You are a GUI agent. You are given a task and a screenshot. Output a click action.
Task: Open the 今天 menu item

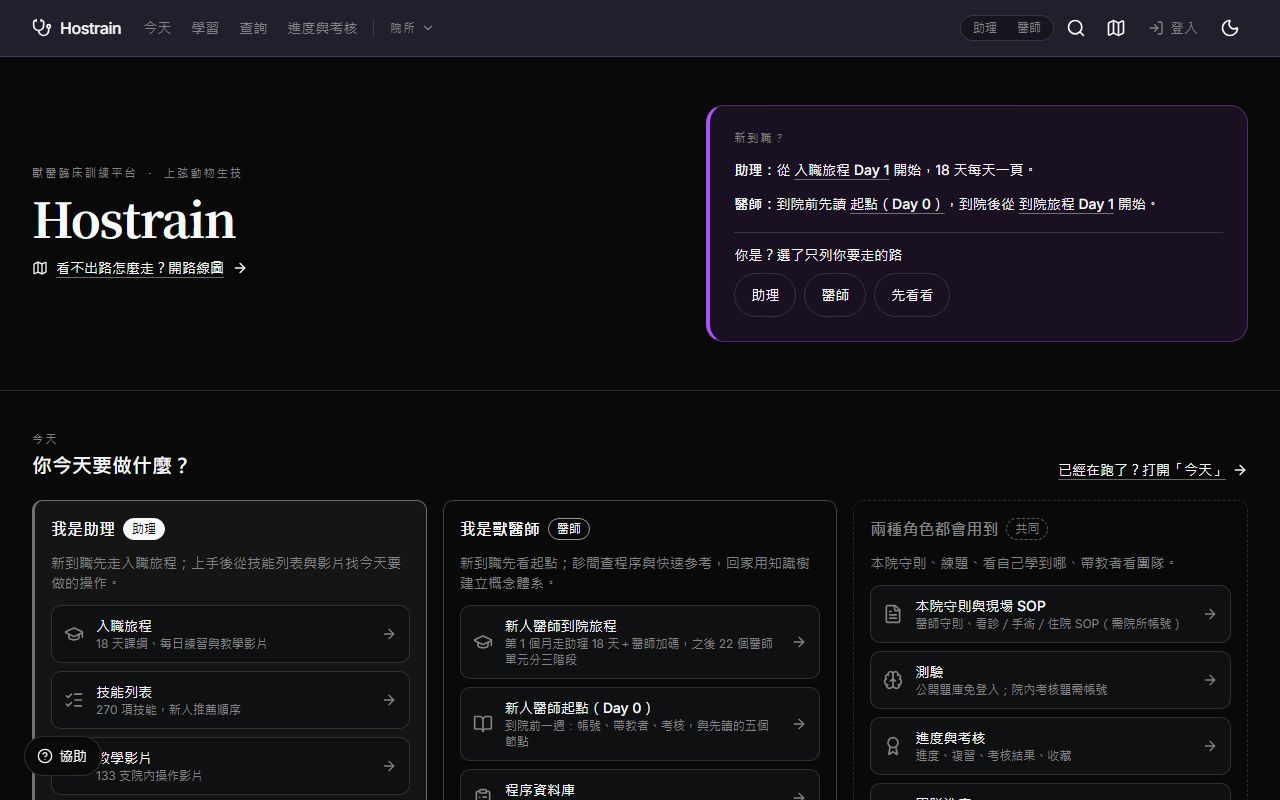coord(157,28)
